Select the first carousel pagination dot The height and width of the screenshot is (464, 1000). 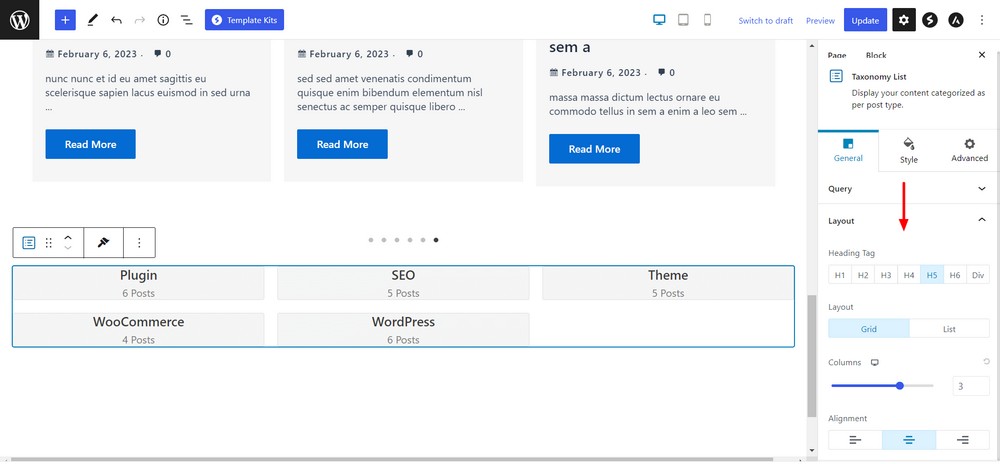(371, 240)
